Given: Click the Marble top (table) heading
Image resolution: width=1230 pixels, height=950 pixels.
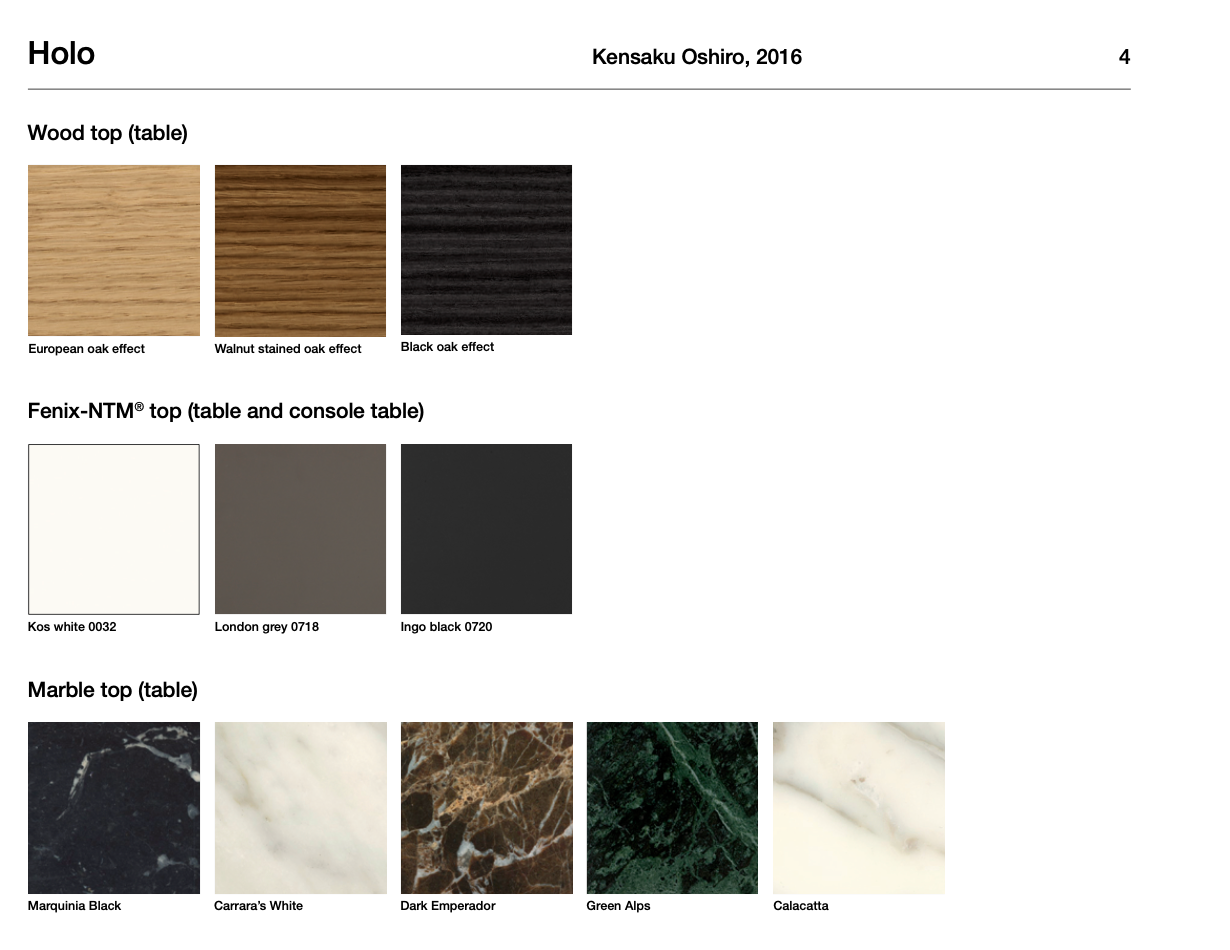Looking at the screenshot, I should pos(113,690).
